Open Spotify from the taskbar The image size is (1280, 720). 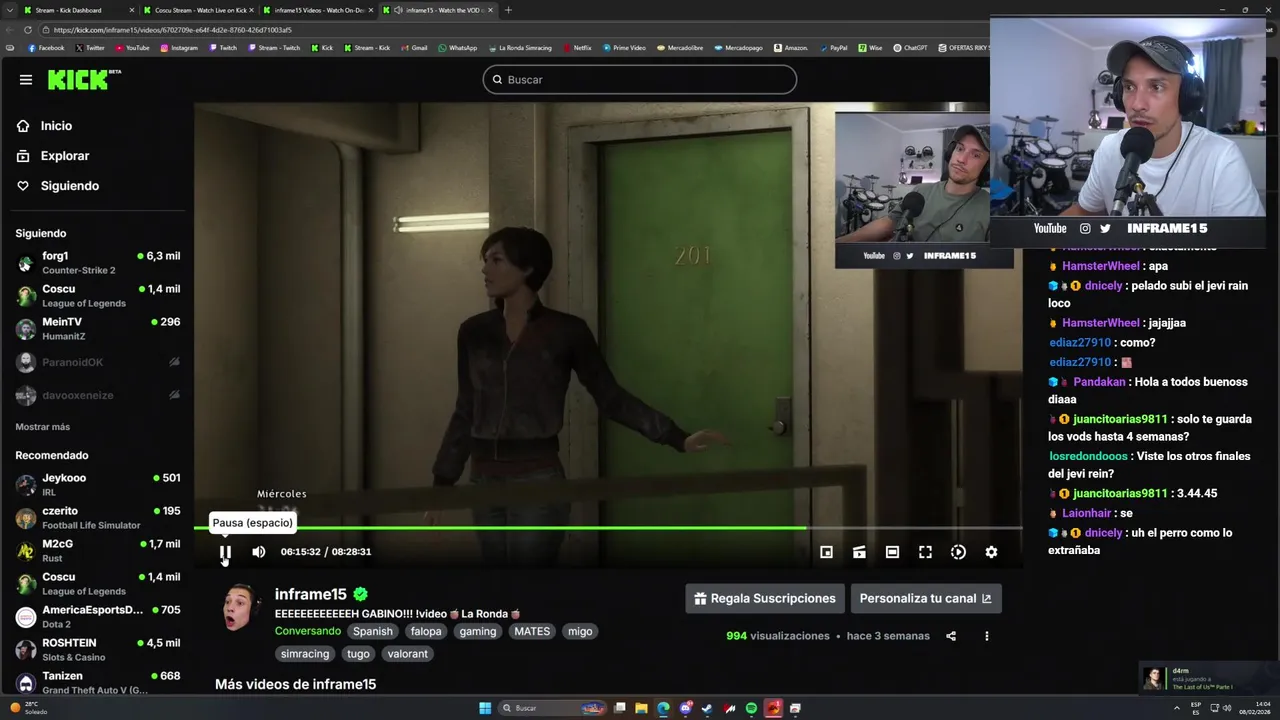(x=751, y=708)
